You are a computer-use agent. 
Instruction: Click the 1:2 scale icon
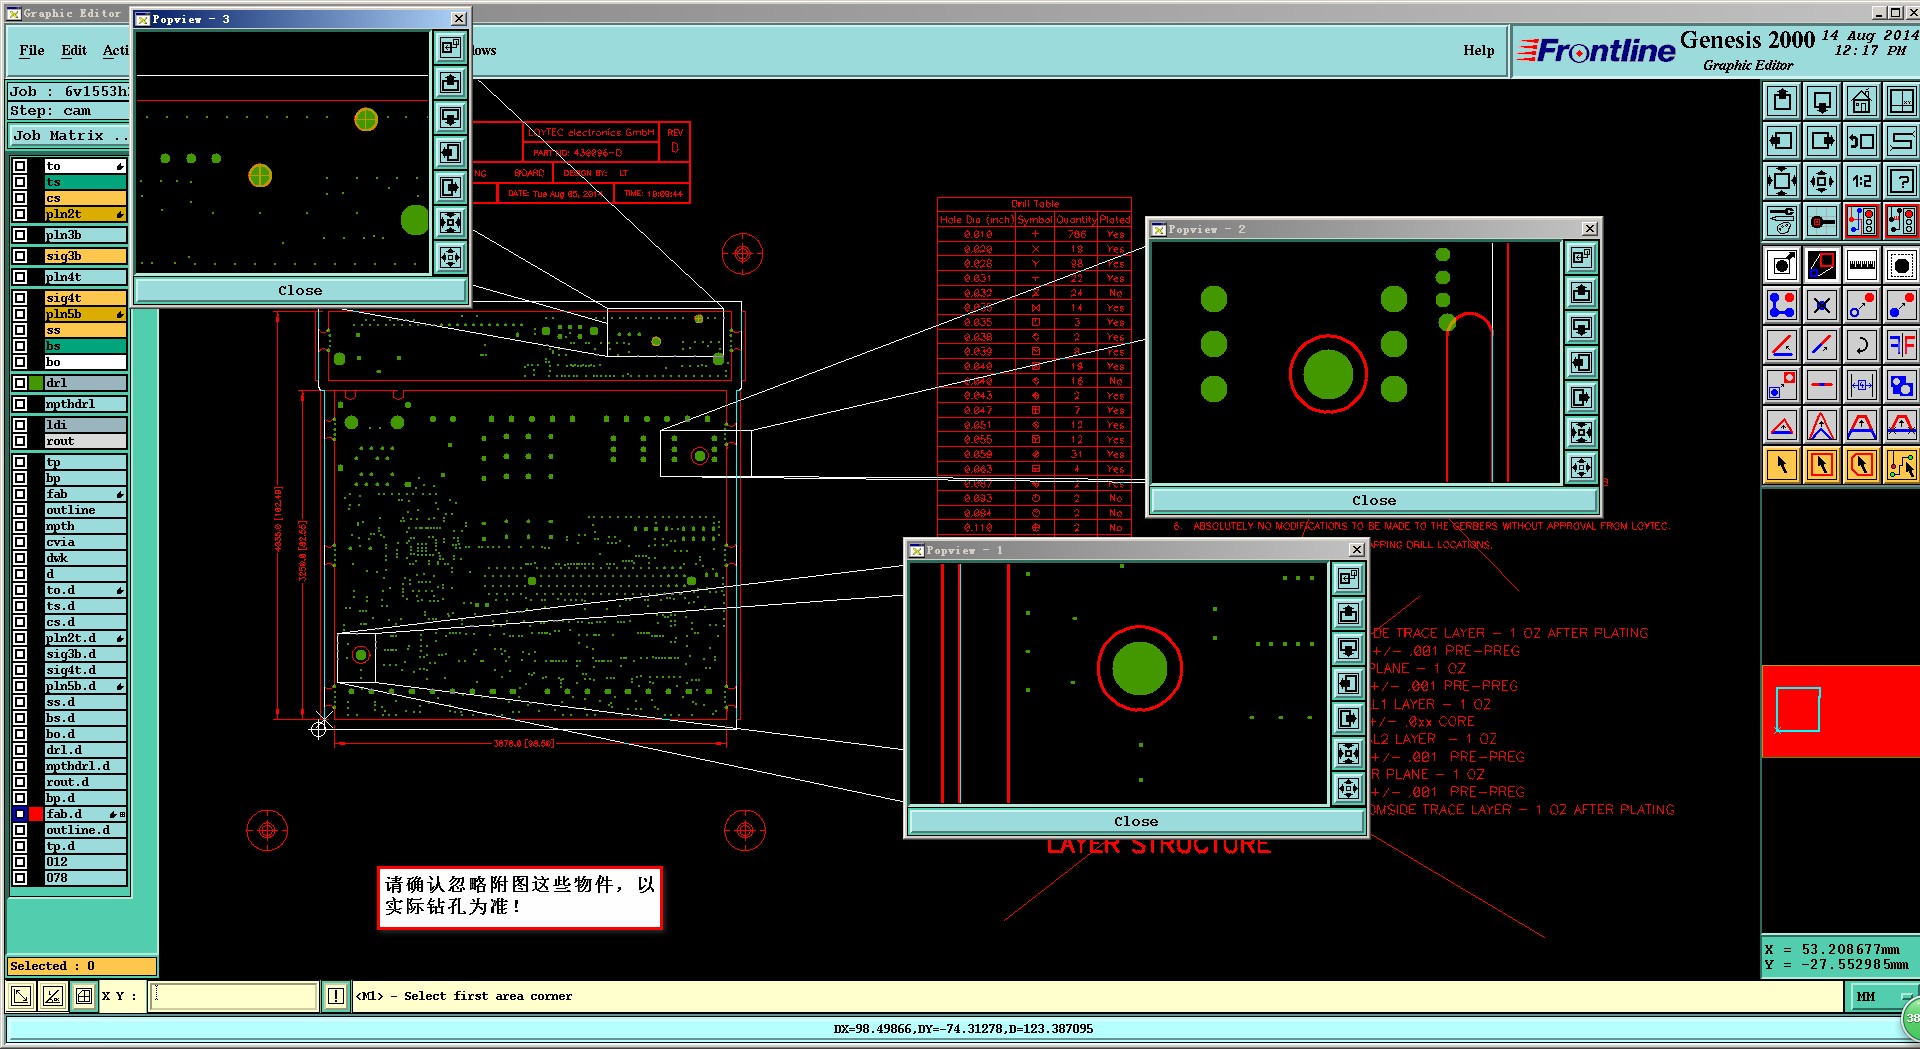coord(1861,181)
